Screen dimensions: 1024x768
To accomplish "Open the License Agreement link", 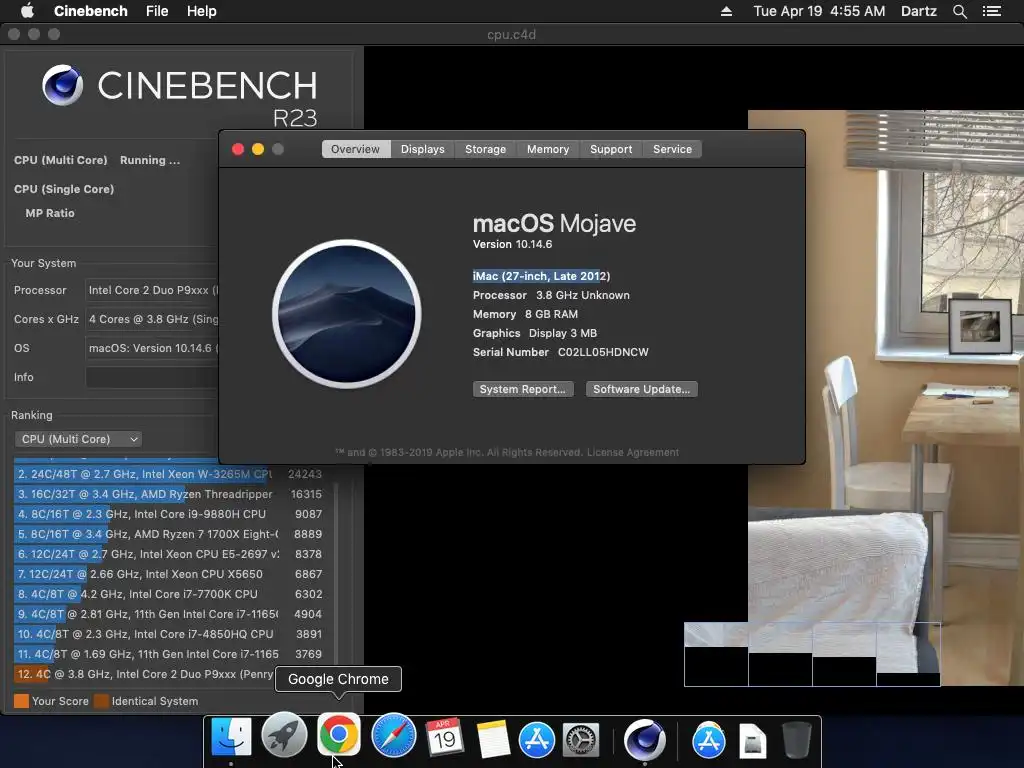I will coord(633,452).
